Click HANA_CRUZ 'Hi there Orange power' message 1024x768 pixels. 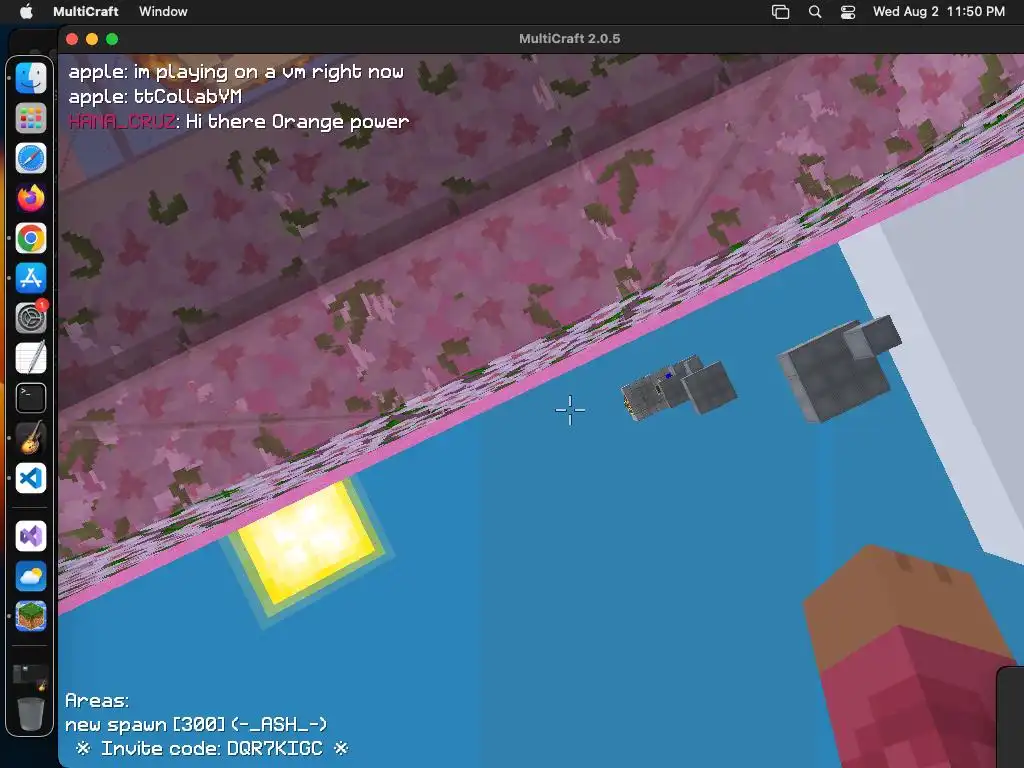[x=239, y=122]
